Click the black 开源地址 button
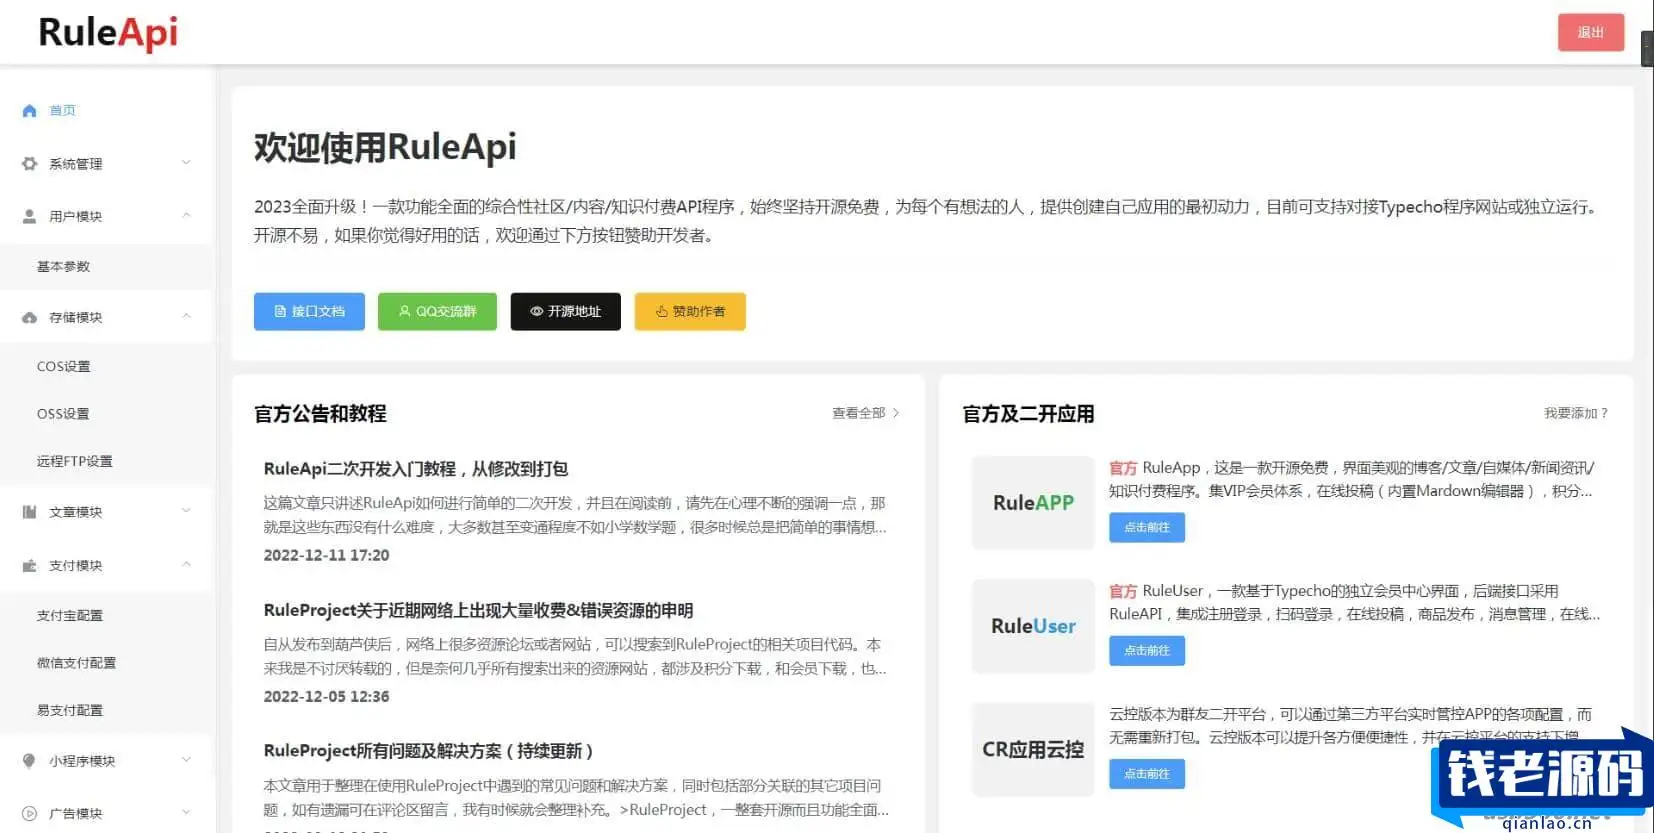Image resolution: width=1654 pixels, height=833 pixels. pos(566,311)
